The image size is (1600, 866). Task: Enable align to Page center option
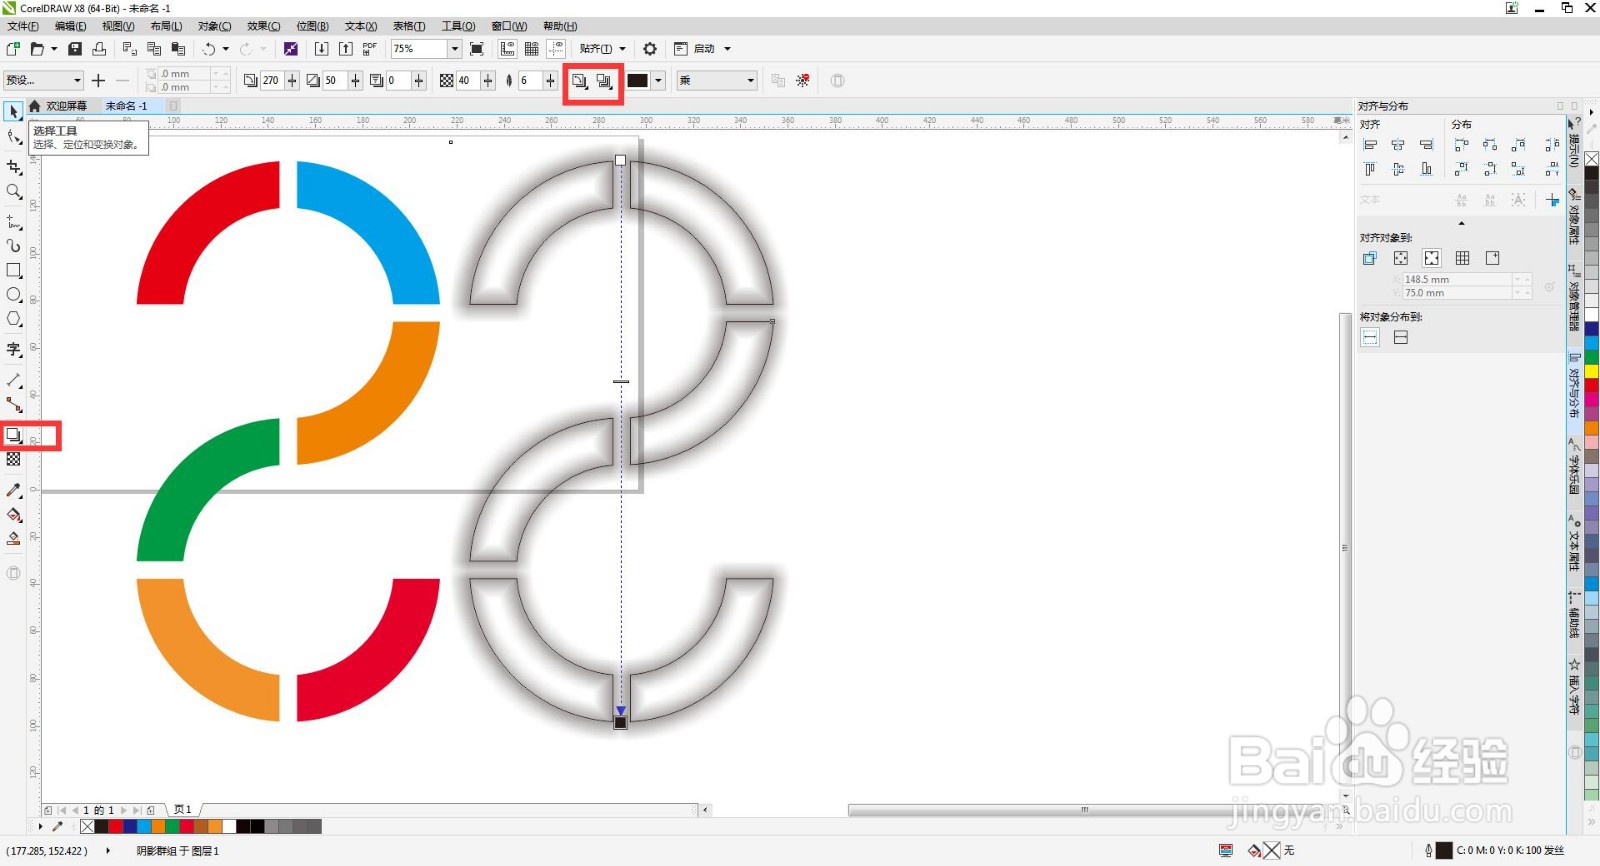1432,258
